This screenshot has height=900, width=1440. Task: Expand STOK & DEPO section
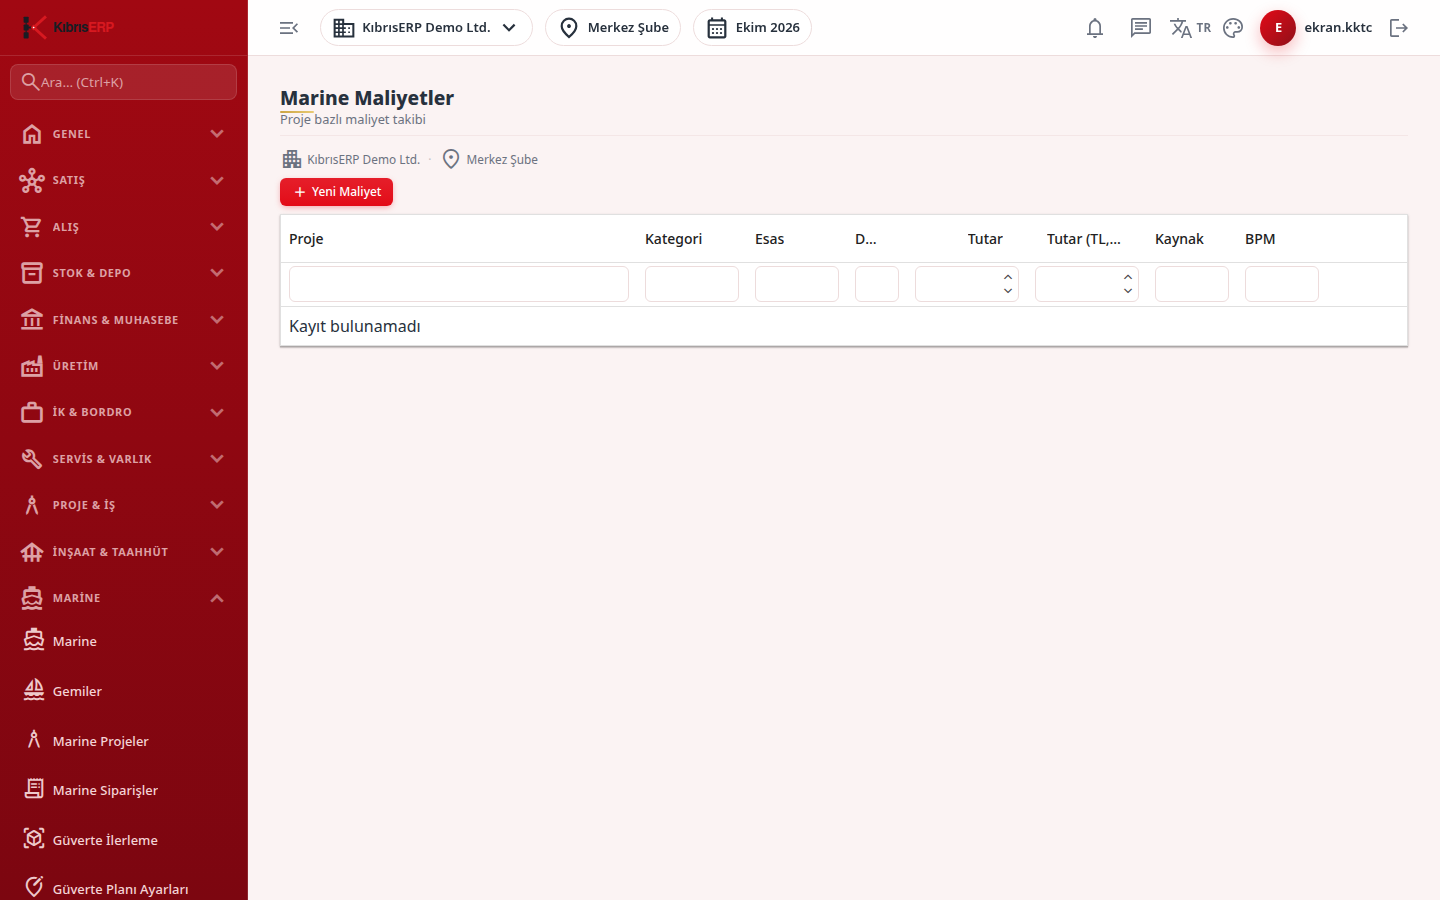tap(124, 273)
